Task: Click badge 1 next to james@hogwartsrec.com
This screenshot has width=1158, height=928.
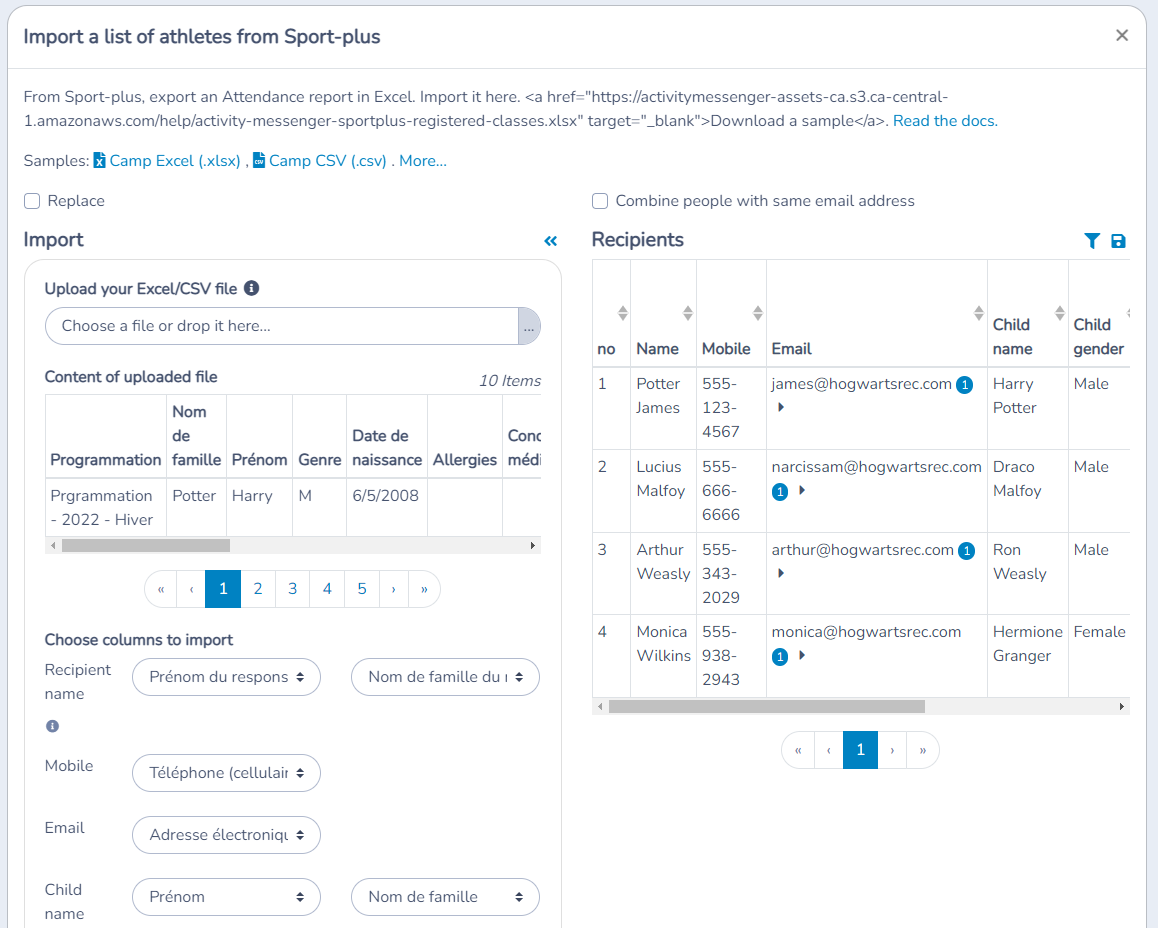Action: click(965, 385)
